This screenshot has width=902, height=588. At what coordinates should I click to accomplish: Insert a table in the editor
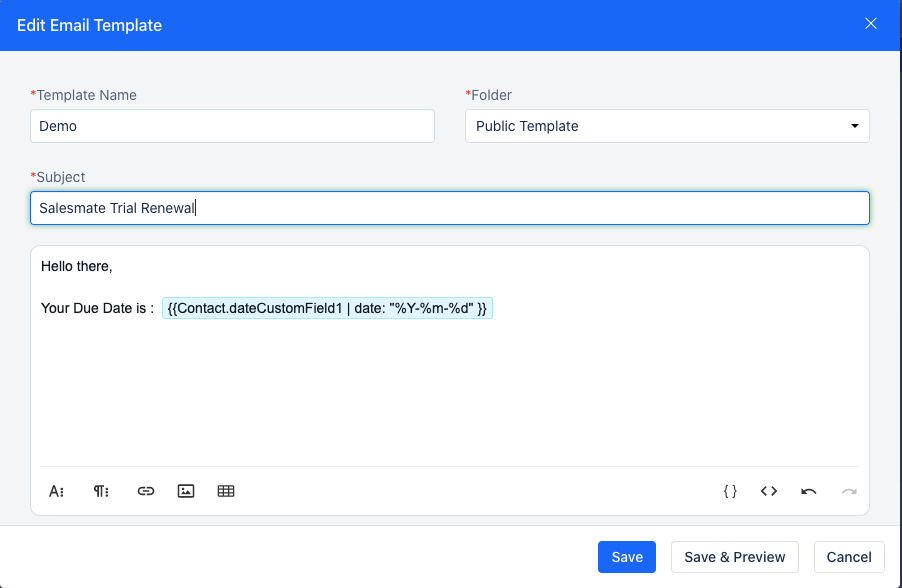[226, 491]
